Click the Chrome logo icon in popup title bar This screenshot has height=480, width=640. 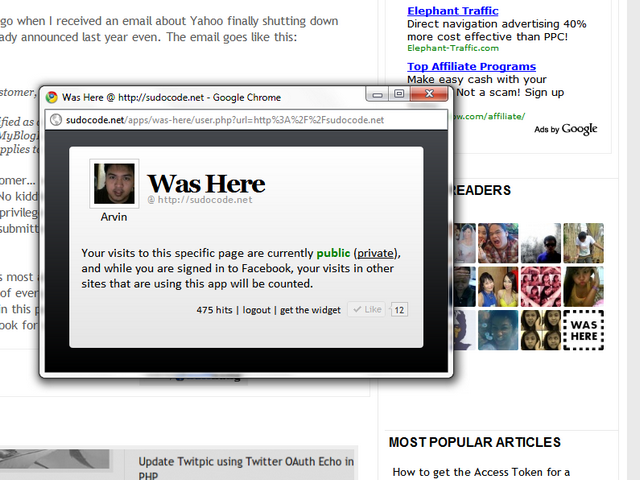point(51,97)
